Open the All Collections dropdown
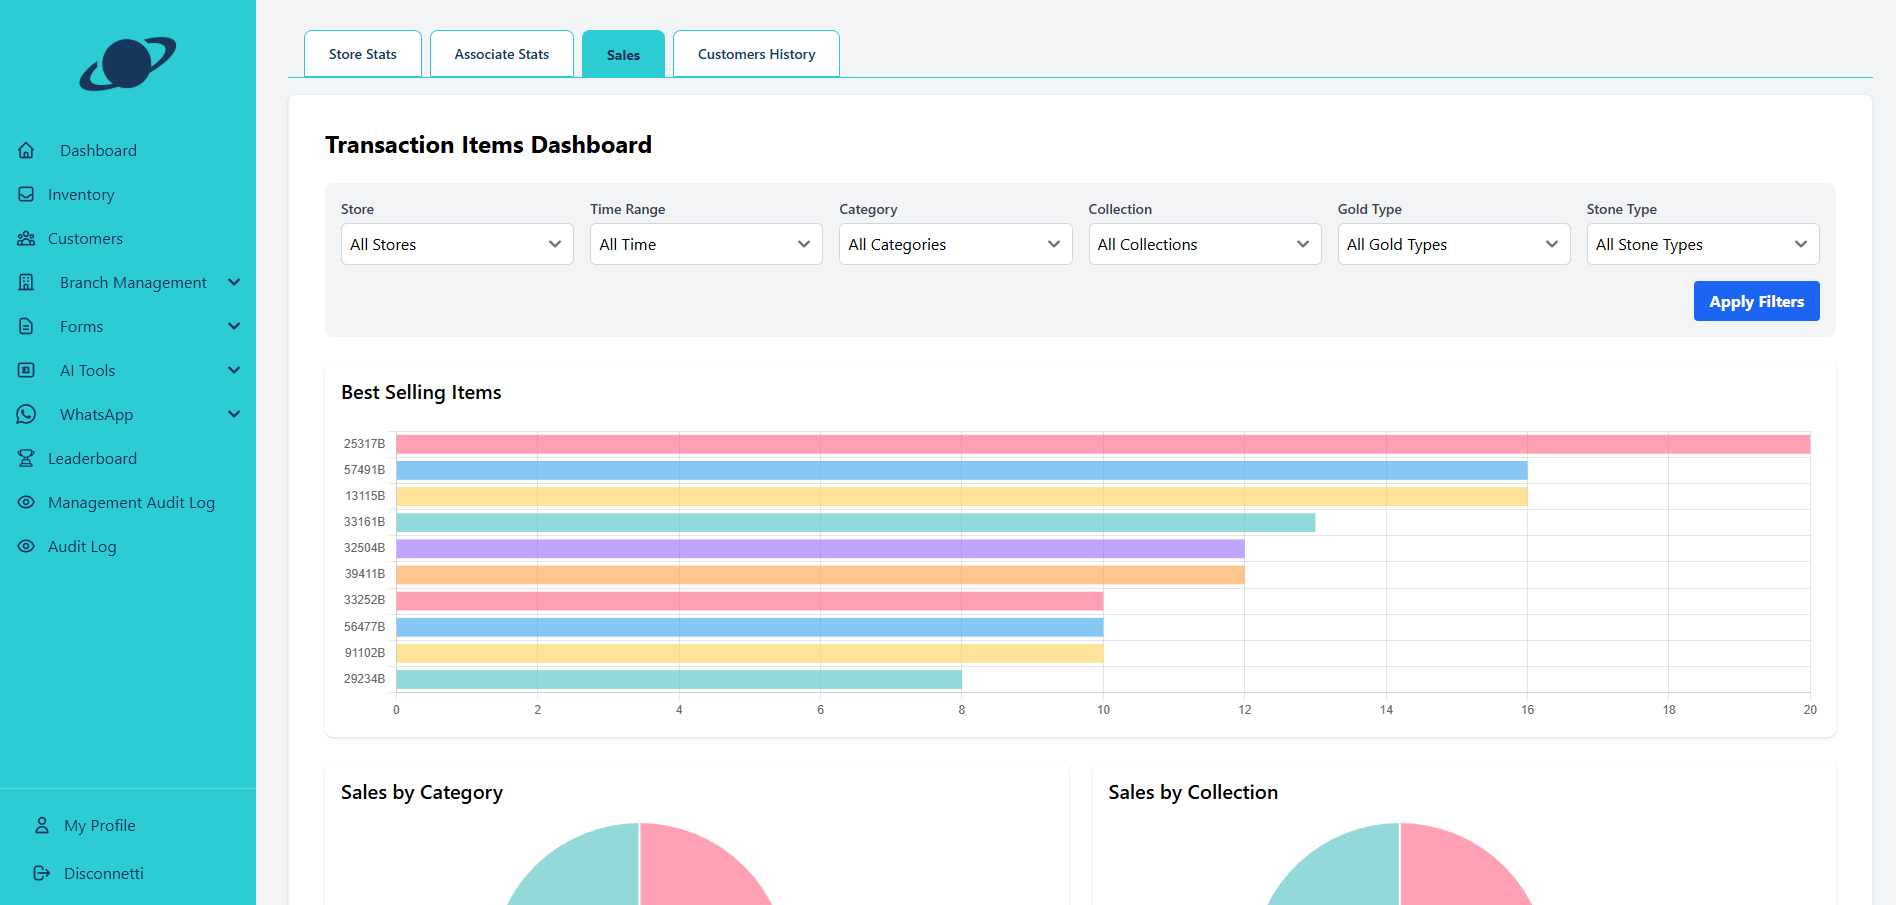The height and width of the screenshot is (905, 1896). 1204,244
